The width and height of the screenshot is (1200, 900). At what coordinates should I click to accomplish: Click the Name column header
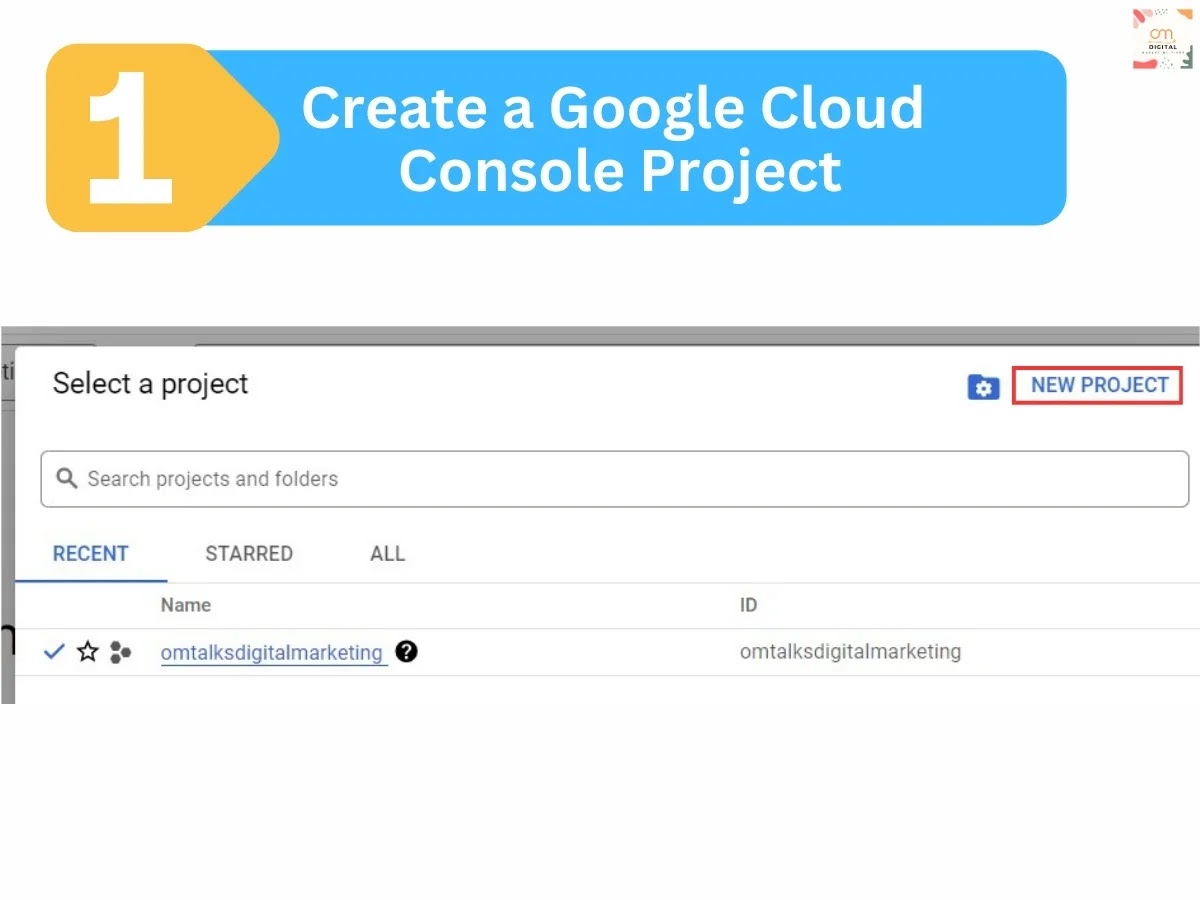point(186,605)
